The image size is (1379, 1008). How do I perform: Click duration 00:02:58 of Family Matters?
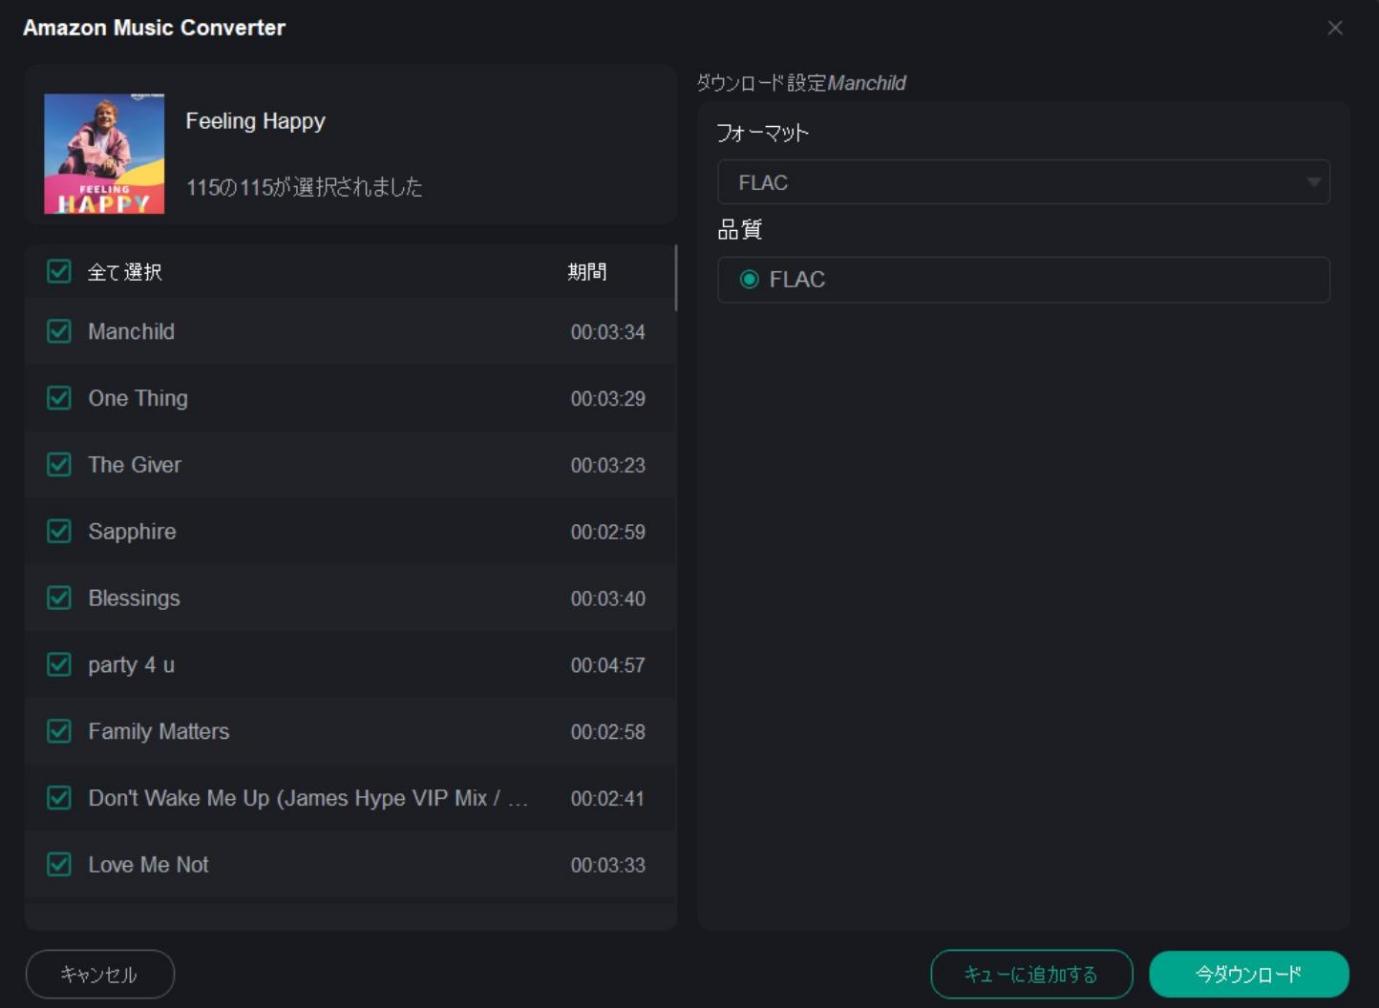coord(608,732)
